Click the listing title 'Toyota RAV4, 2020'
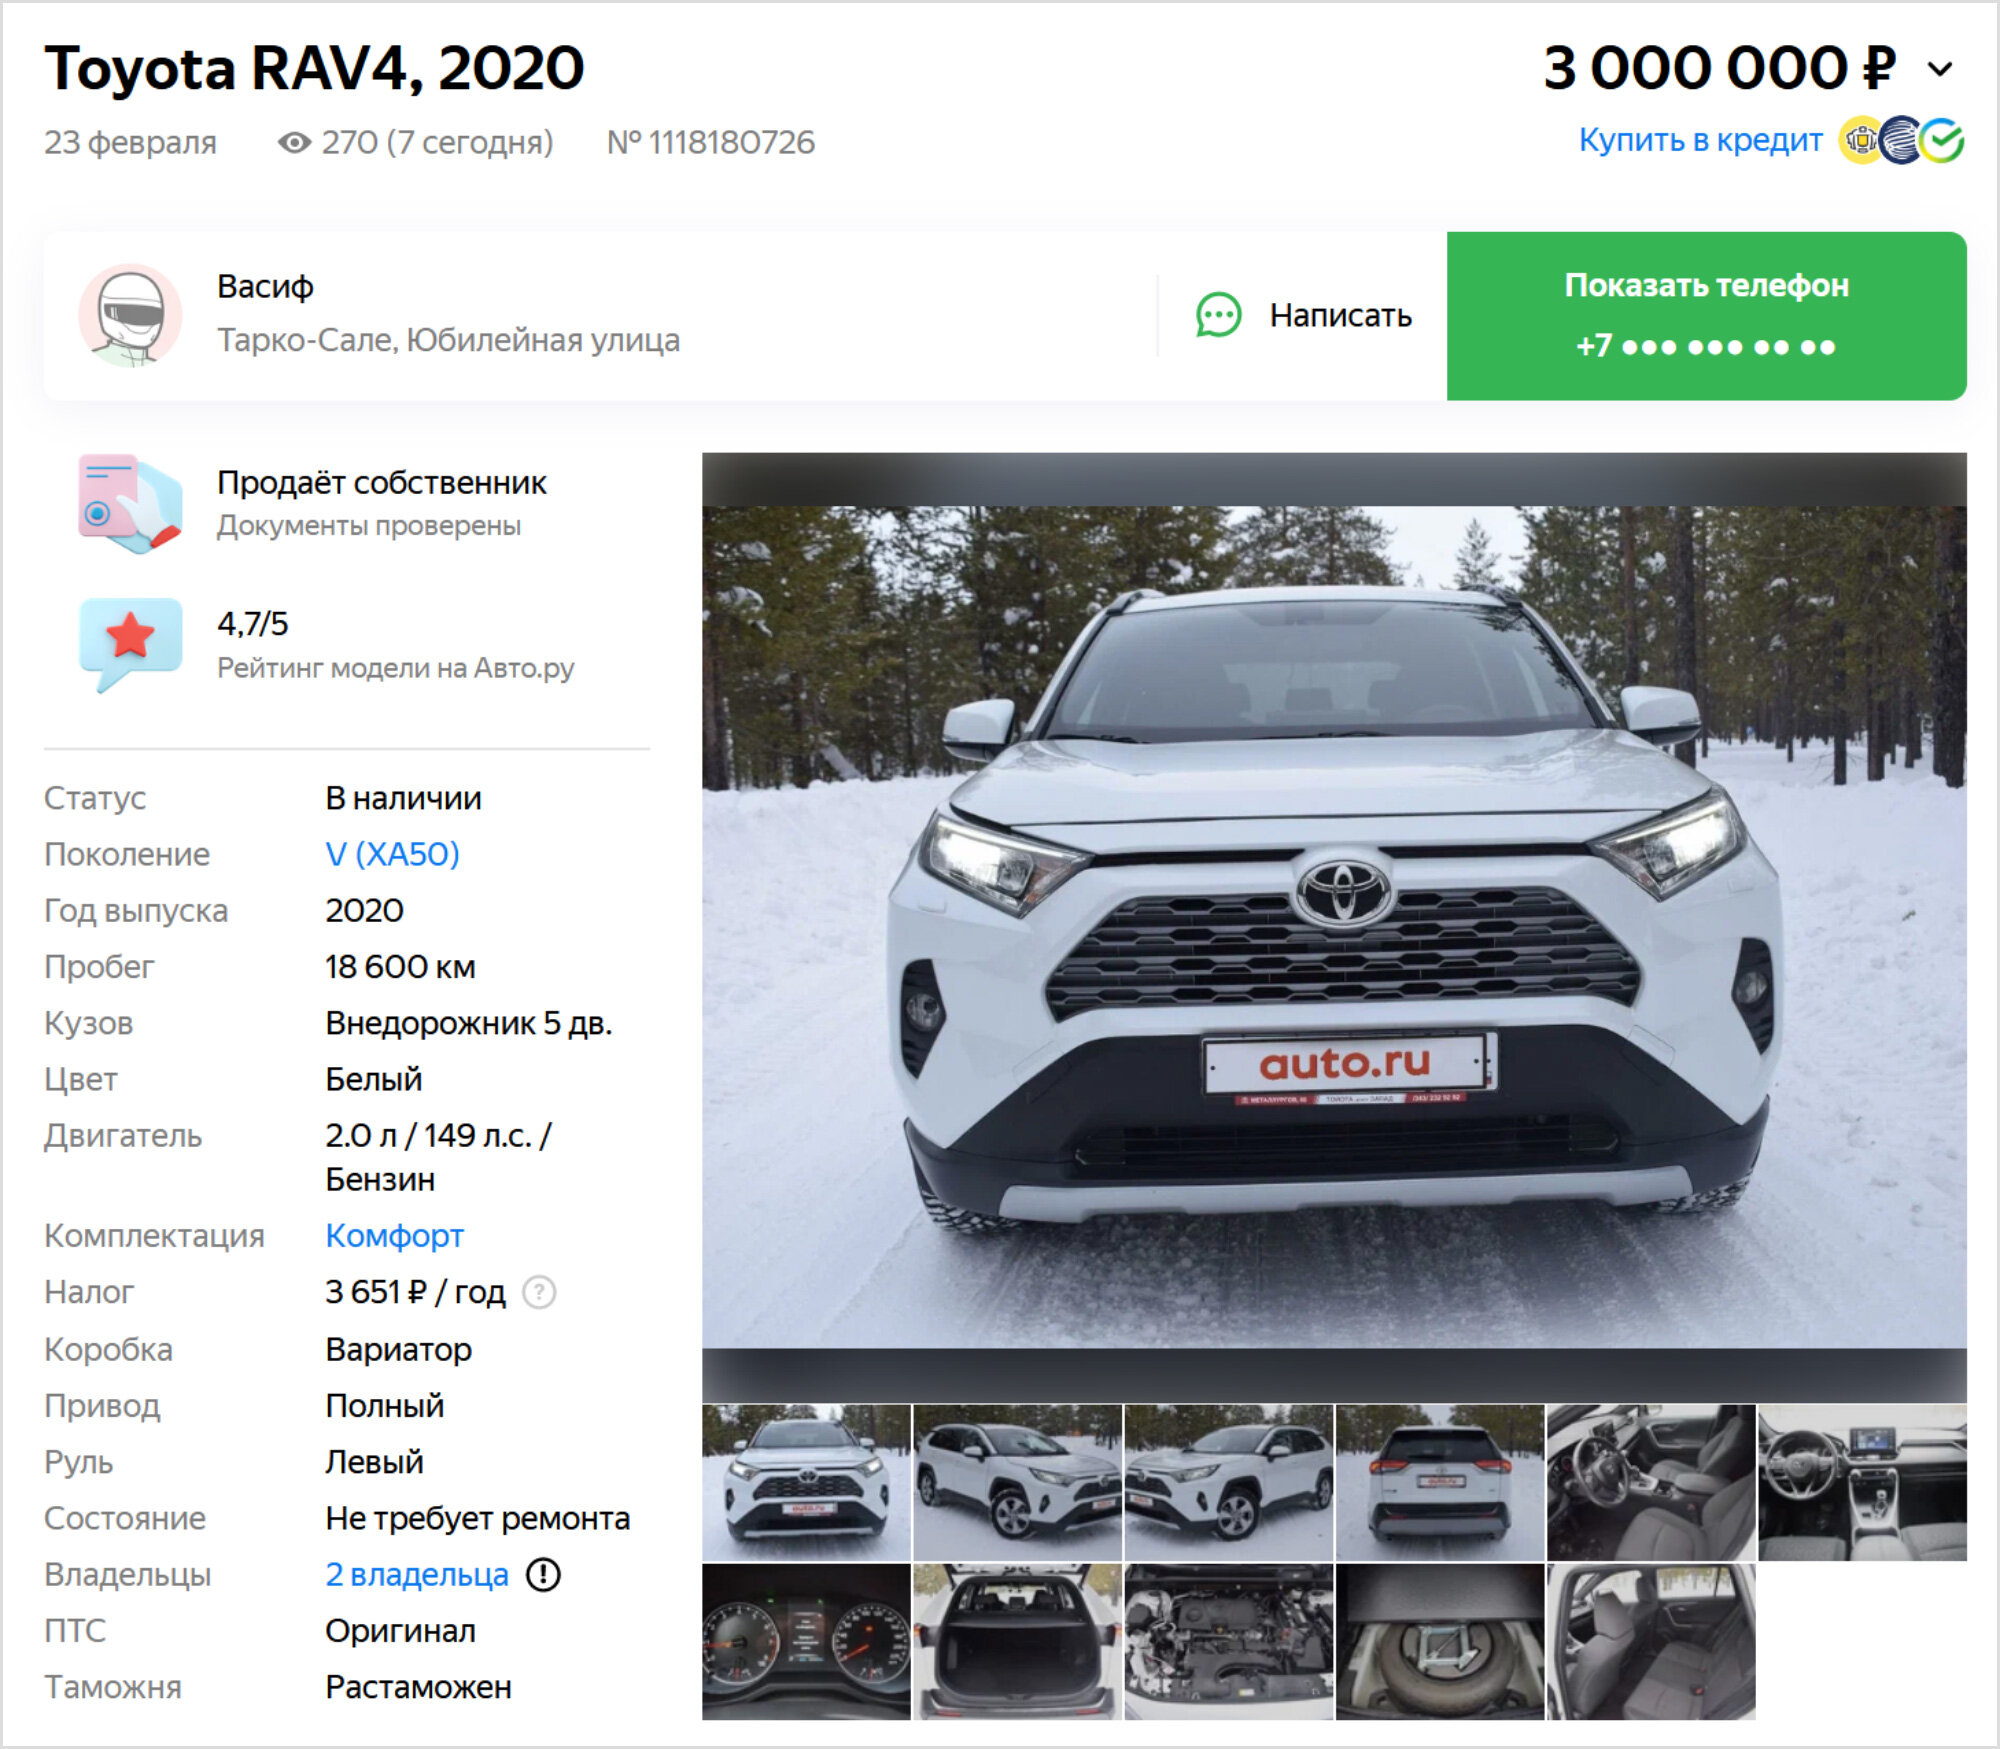Screen dimensions: 2000x1749 (x=314, y=69)
